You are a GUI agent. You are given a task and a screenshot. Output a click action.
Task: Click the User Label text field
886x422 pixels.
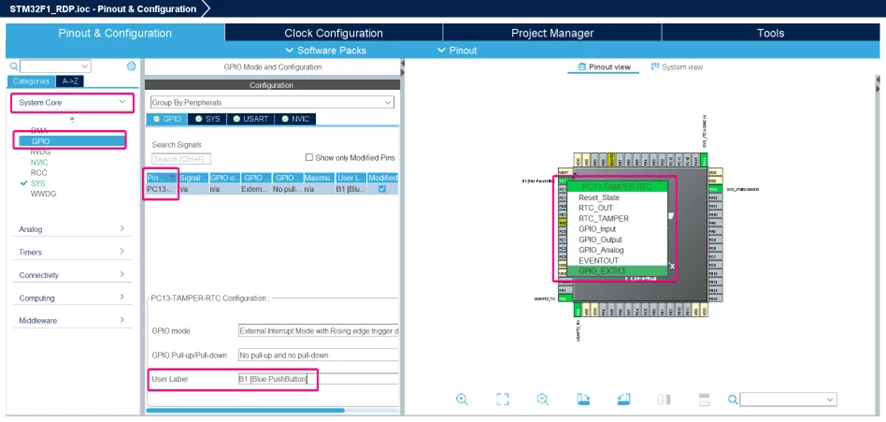pos(318,379)
